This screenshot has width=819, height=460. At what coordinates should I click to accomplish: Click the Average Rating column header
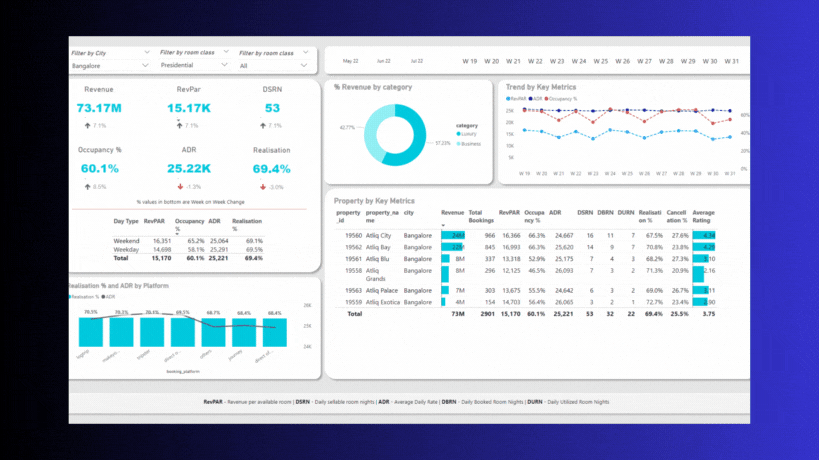pyautogui.click(x=702, y=216)
